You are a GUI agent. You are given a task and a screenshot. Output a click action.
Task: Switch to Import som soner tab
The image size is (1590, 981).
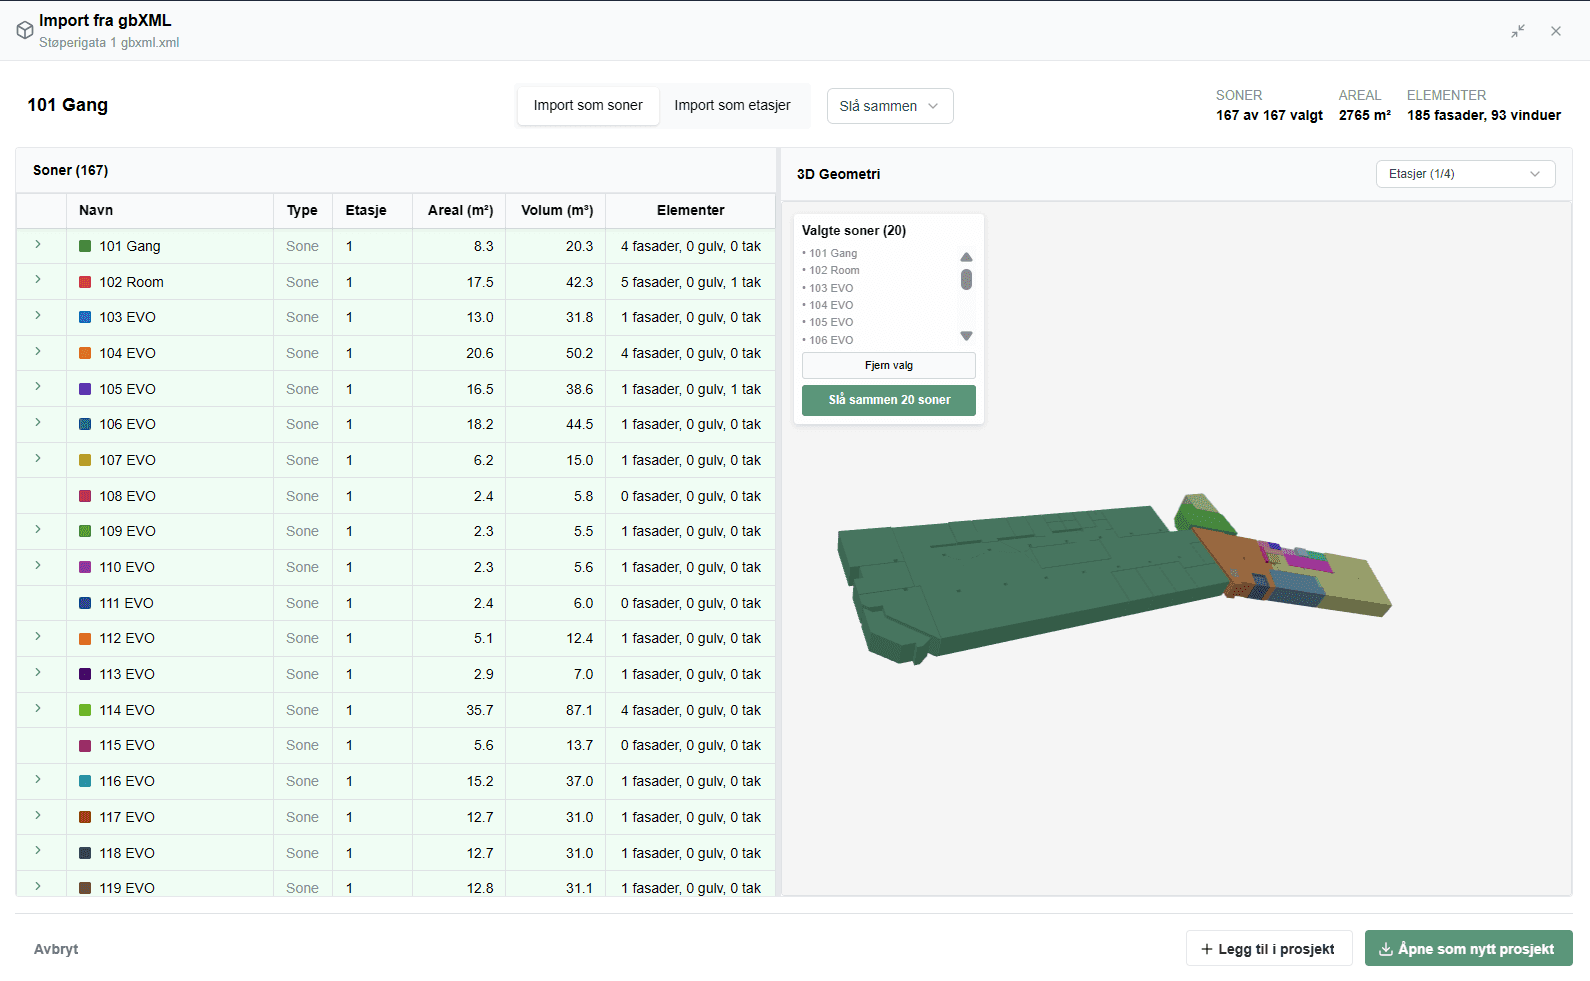pyautogui.click(x=588, y=105)
